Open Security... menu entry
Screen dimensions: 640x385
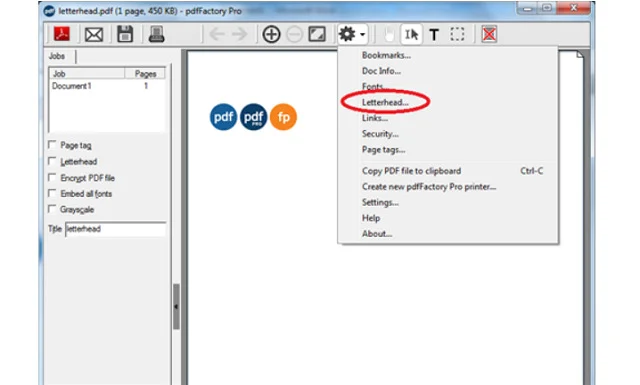(x=380, y=134)
